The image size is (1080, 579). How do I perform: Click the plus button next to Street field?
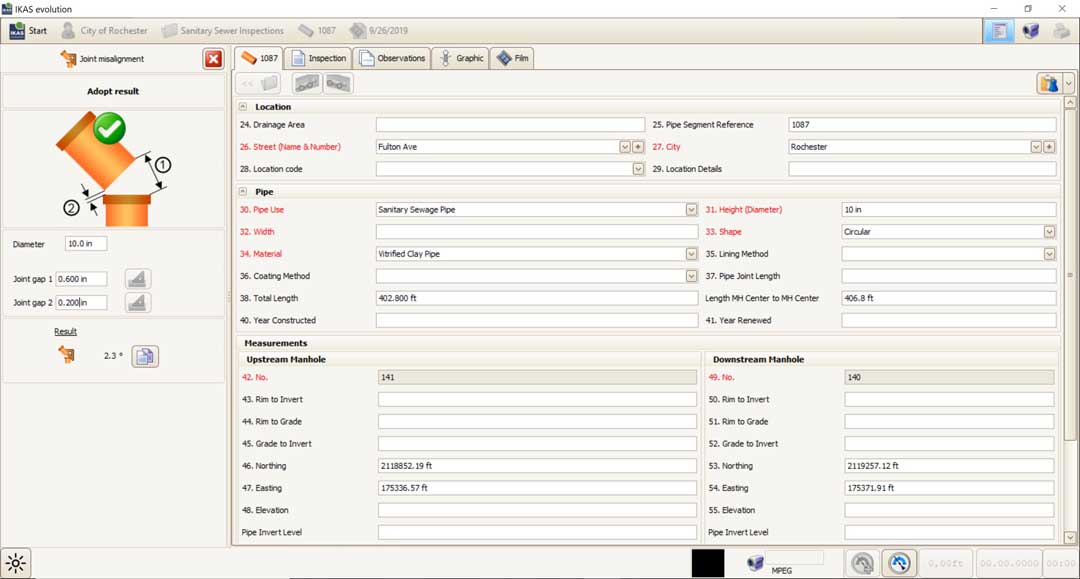click(638, 147)
